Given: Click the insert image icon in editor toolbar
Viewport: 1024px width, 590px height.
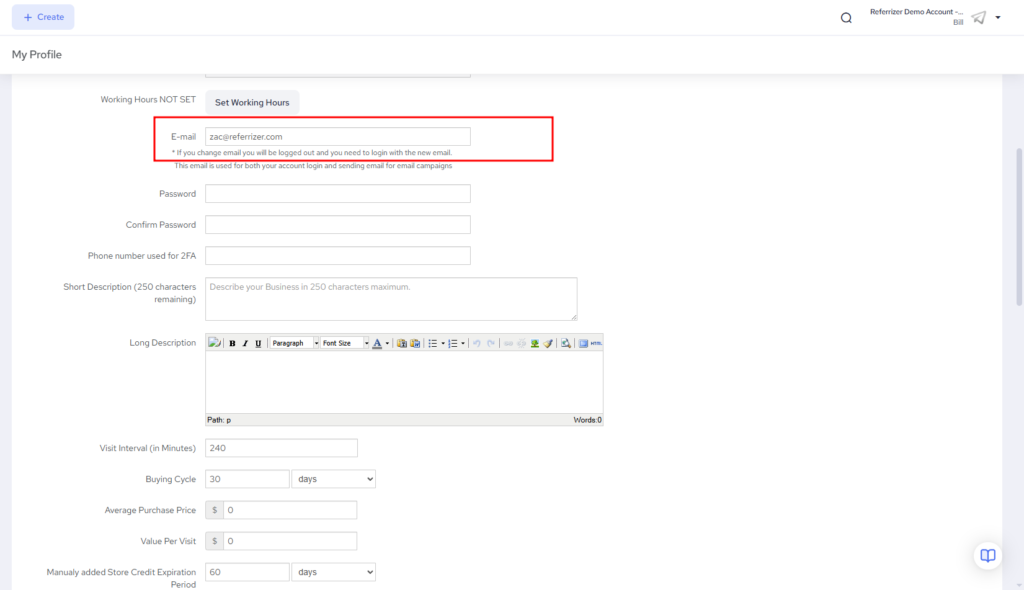Looking at the screenshot, I should [x=535, y=343].
